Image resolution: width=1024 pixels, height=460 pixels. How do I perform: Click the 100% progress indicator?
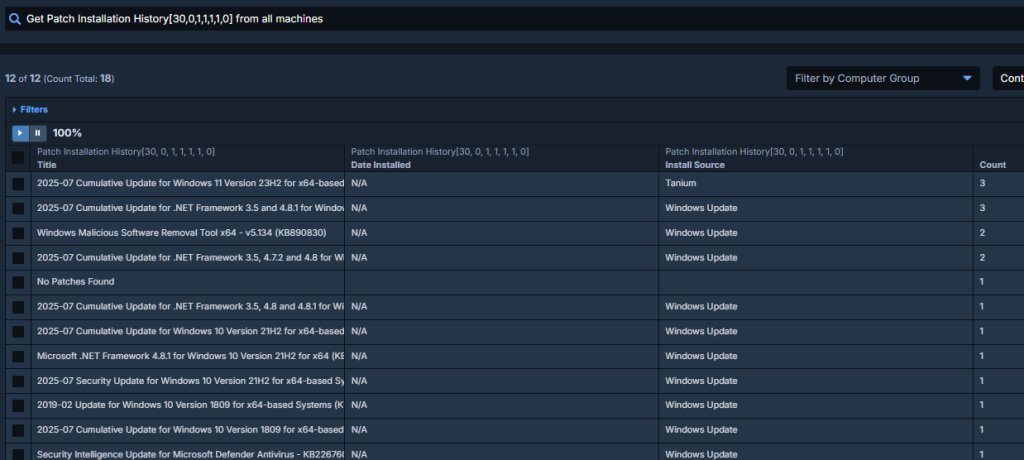click(x=67, y=133)
